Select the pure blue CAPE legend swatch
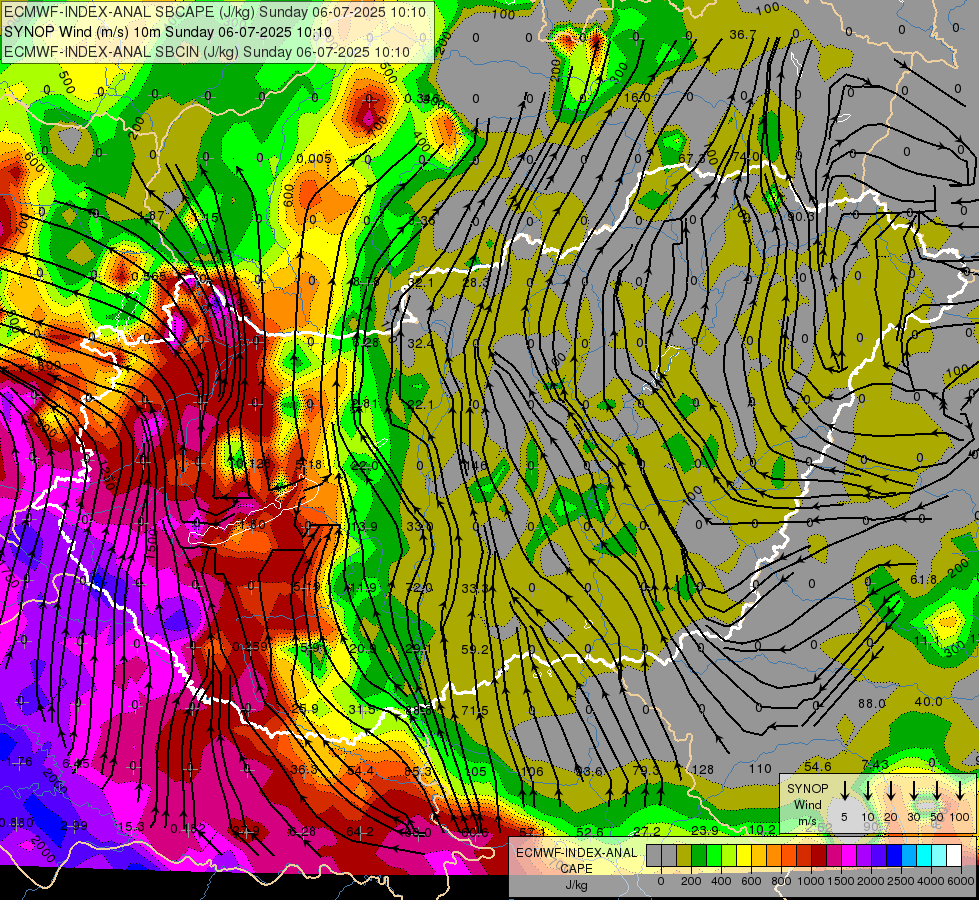979x900 pixels. click(895, 855)
